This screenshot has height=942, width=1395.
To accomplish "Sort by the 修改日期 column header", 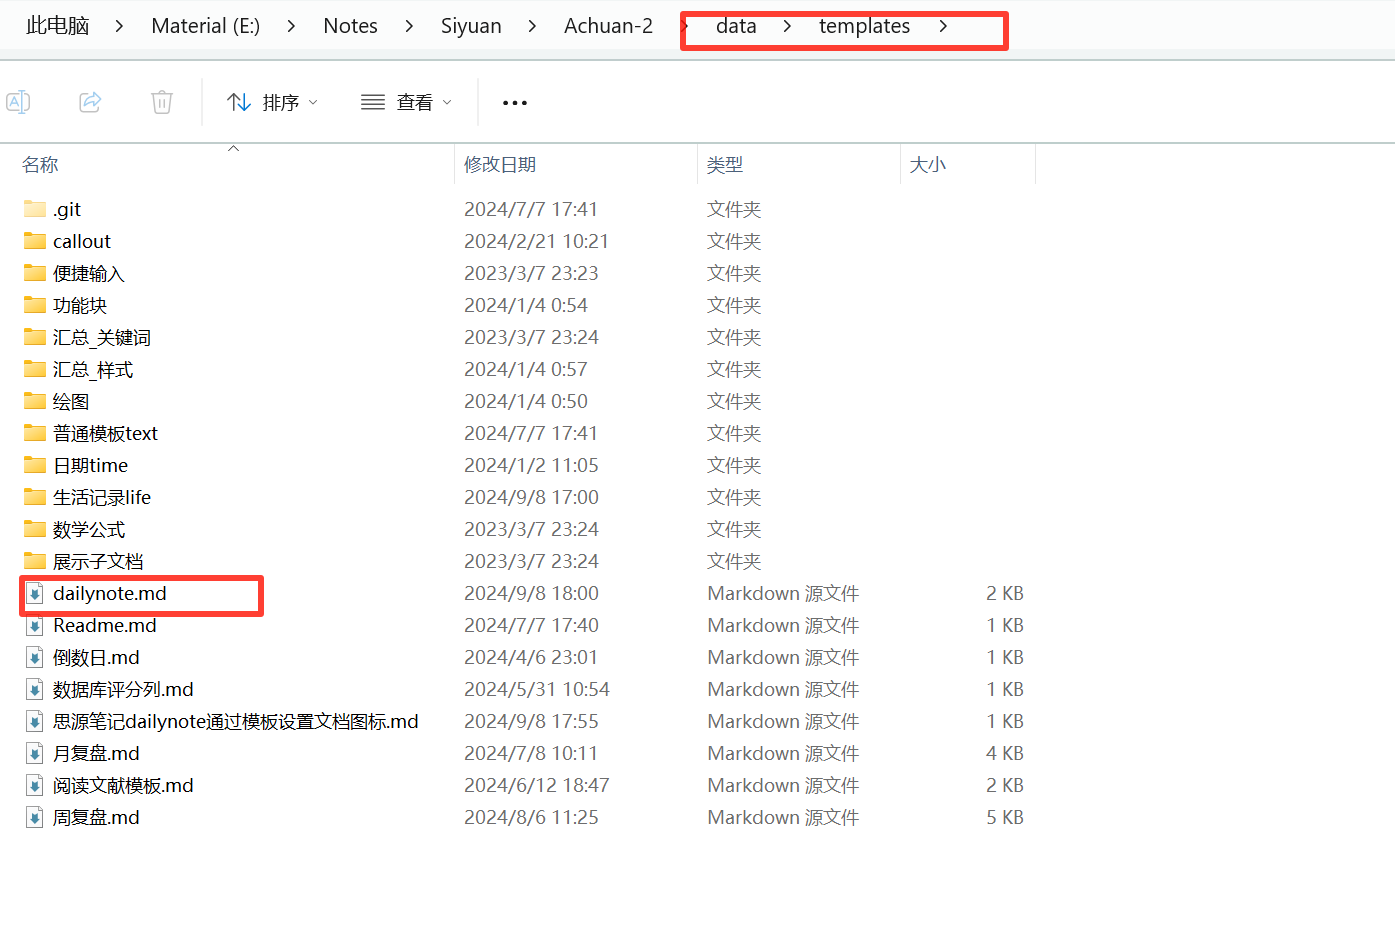I will coord(500,165).
